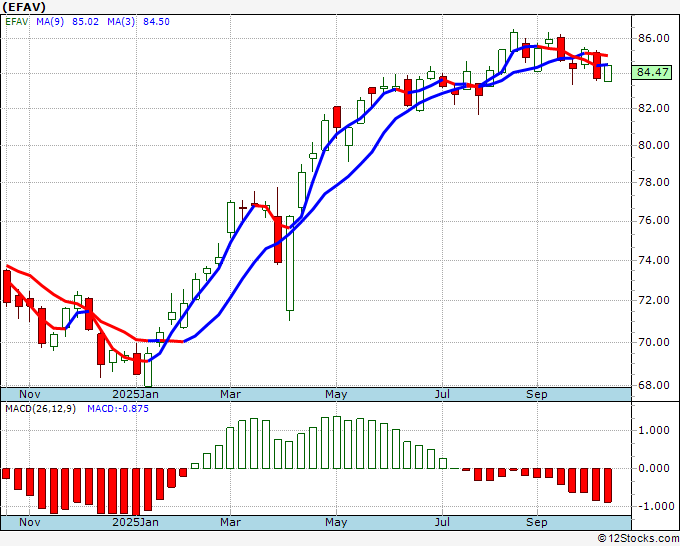Click the last red MACD histogram bar
Image resolution: width=680 pixels, height=546 pixels.
(x=608, y=485)
